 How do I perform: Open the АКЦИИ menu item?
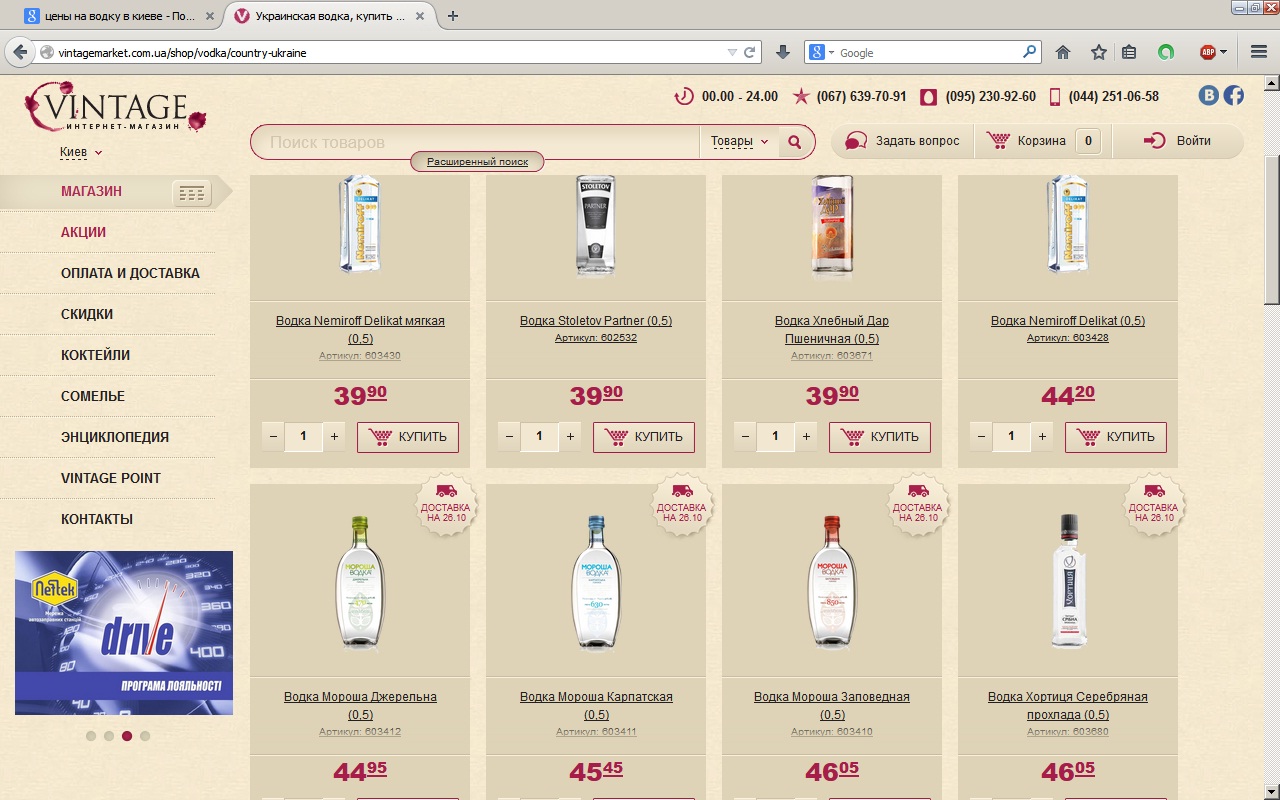click(83, 232)
